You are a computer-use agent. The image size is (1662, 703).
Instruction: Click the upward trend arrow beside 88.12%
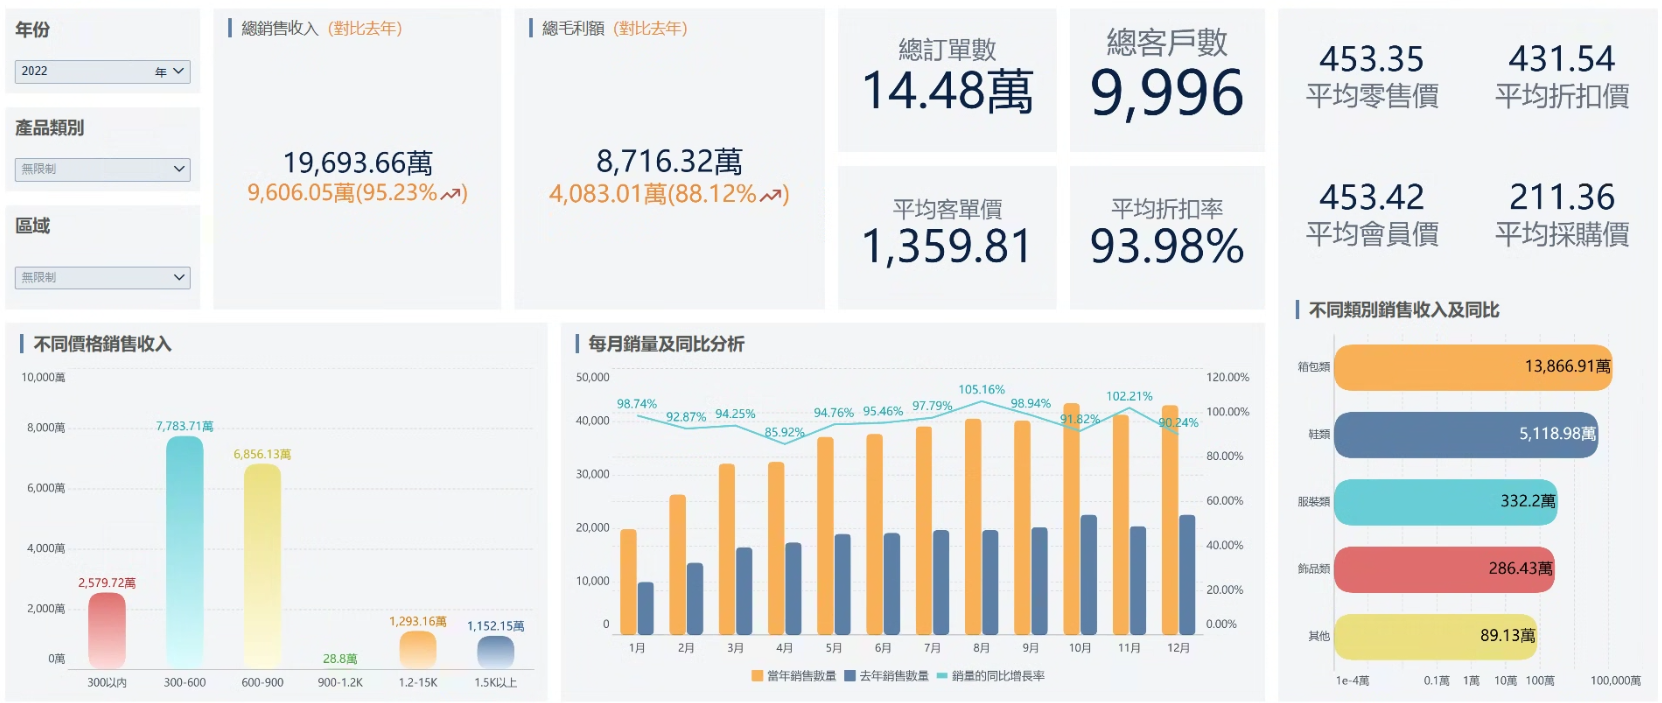(x=772, y=195)
